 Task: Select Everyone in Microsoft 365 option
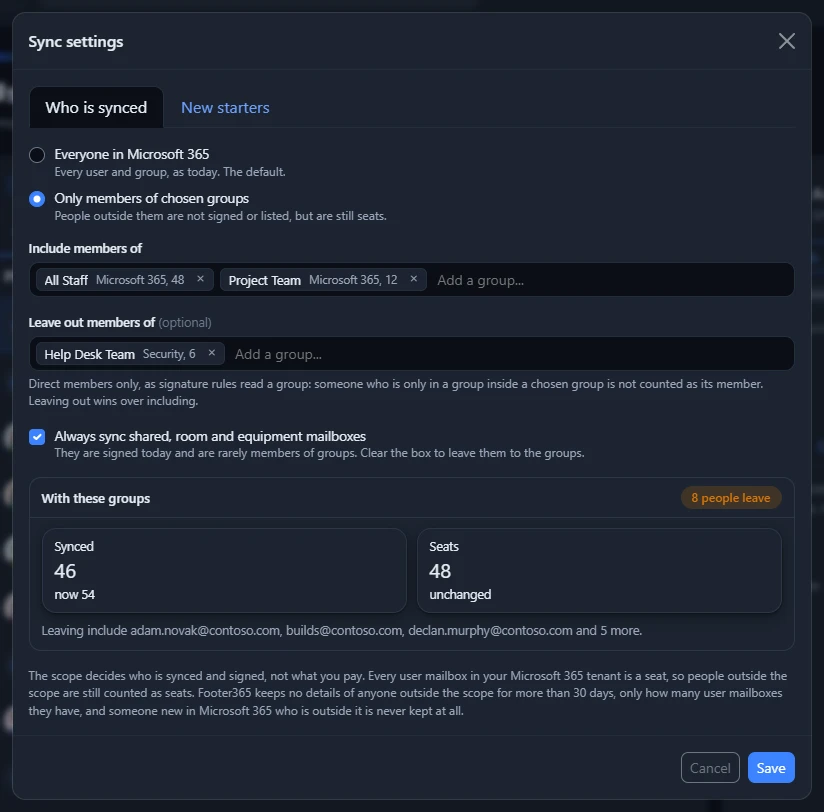coord(37,155)
